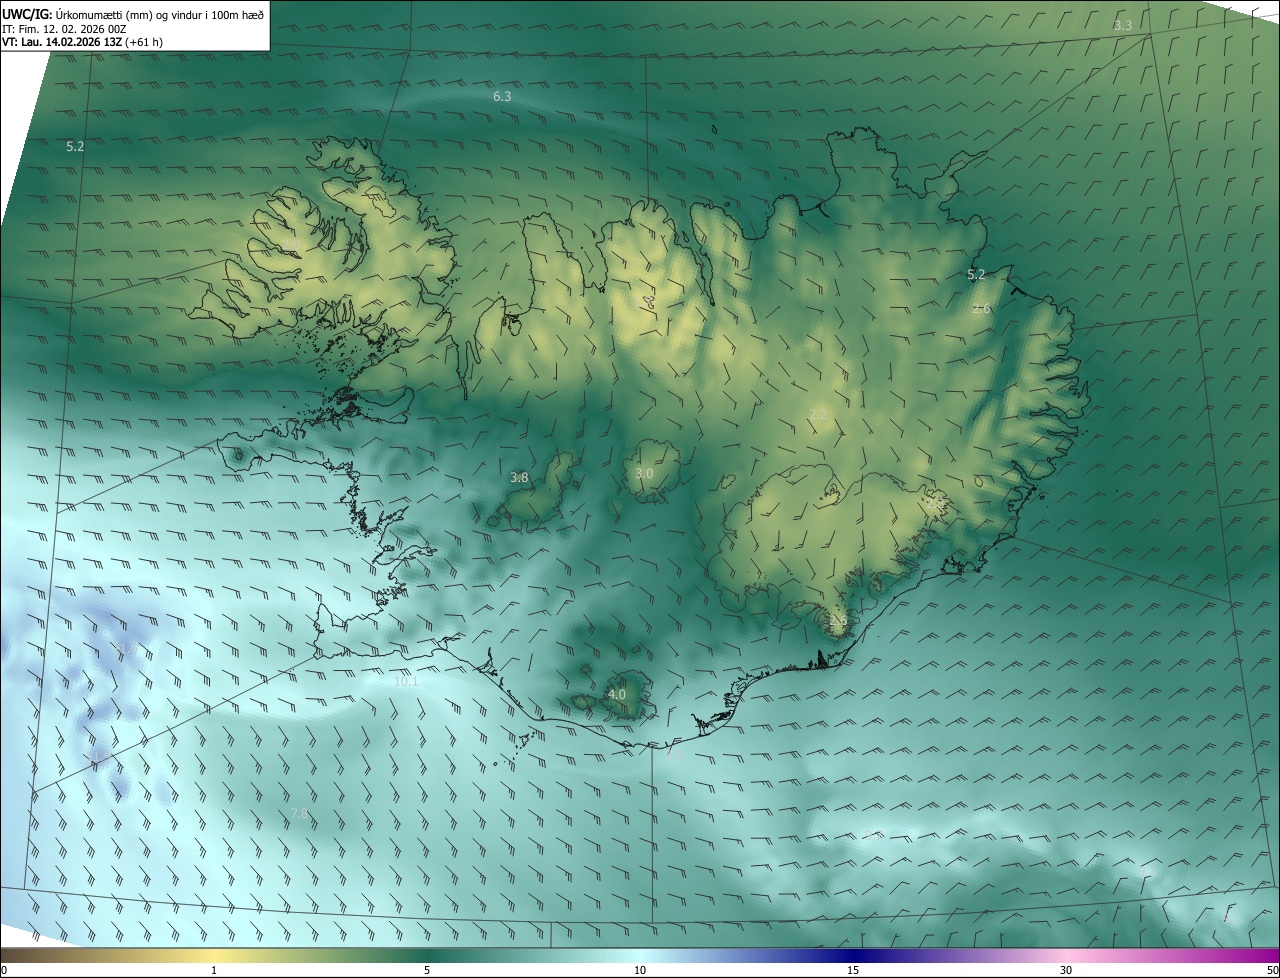Click the colorbar tick label "30"
1280x978 pixels.
click(x=1066, y=970)
